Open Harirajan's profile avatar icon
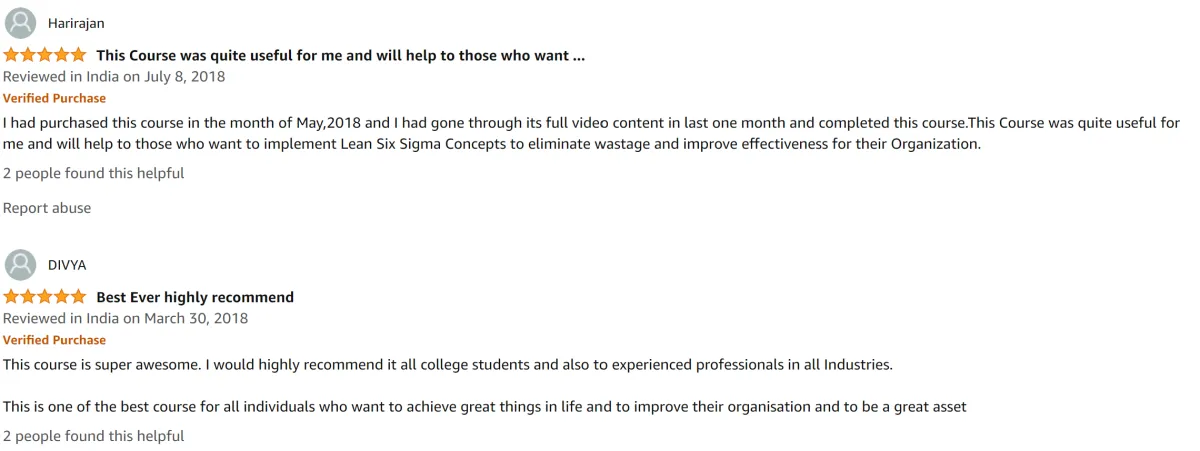Image resolution: width=1200 pixels, height=451 pixels. (x=20, y=23)
